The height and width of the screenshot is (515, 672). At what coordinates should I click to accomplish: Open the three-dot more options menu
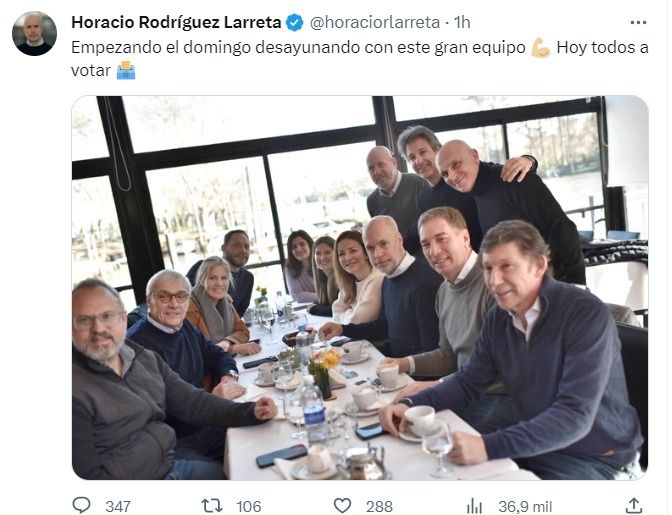(638, 22)
